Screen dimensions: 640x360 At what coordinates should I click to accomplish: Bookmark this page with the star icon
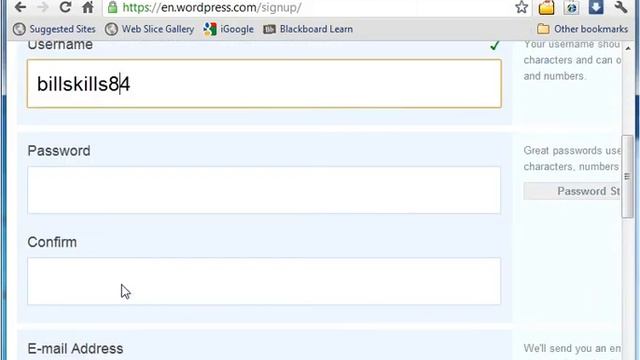[x=521, y=7]
